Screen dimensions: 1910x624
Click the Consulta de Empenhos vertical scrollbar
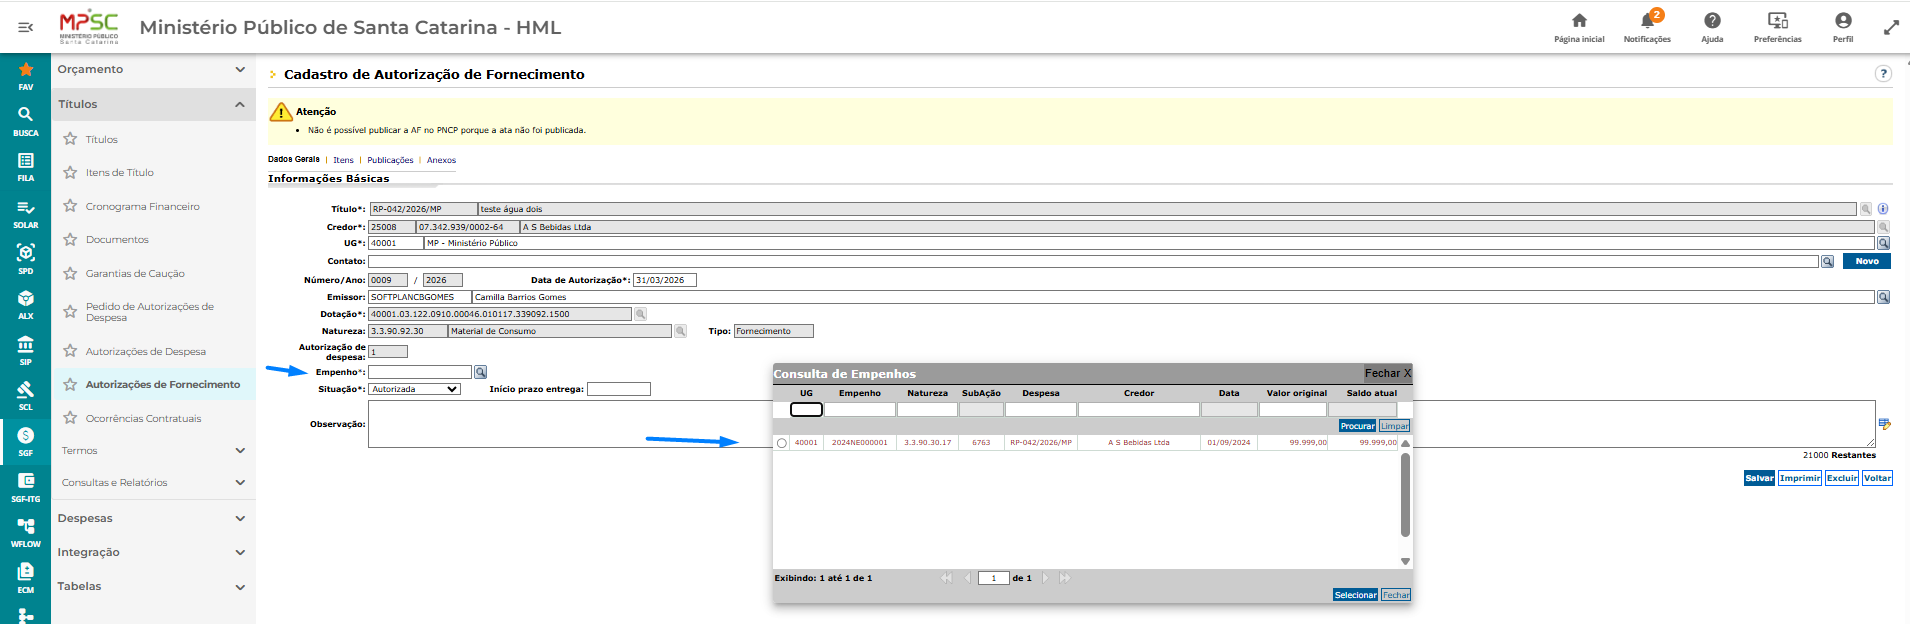[1405, 495]
